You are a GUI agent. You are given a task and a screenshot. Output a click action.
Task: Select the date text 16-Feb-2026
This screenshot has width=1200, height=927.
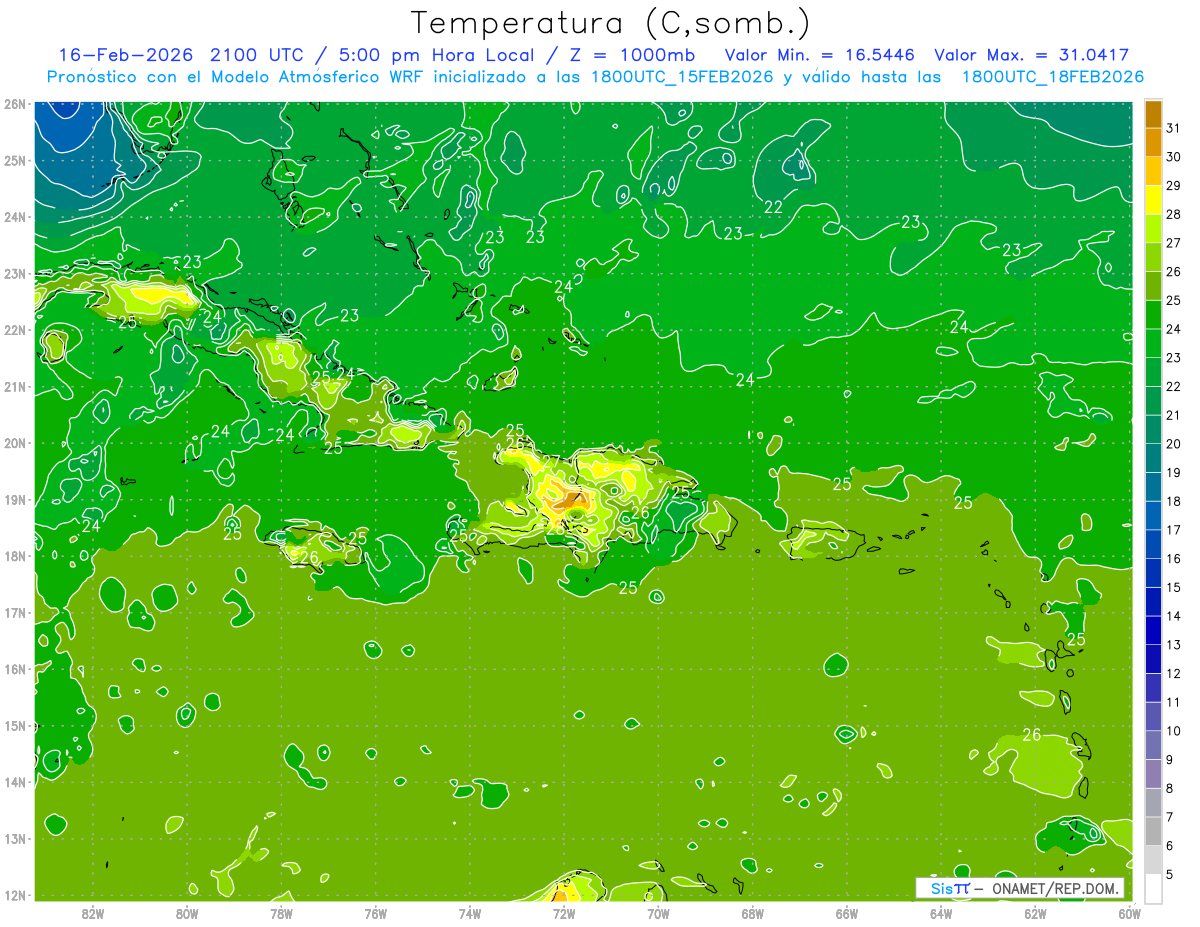pos(127,55)
